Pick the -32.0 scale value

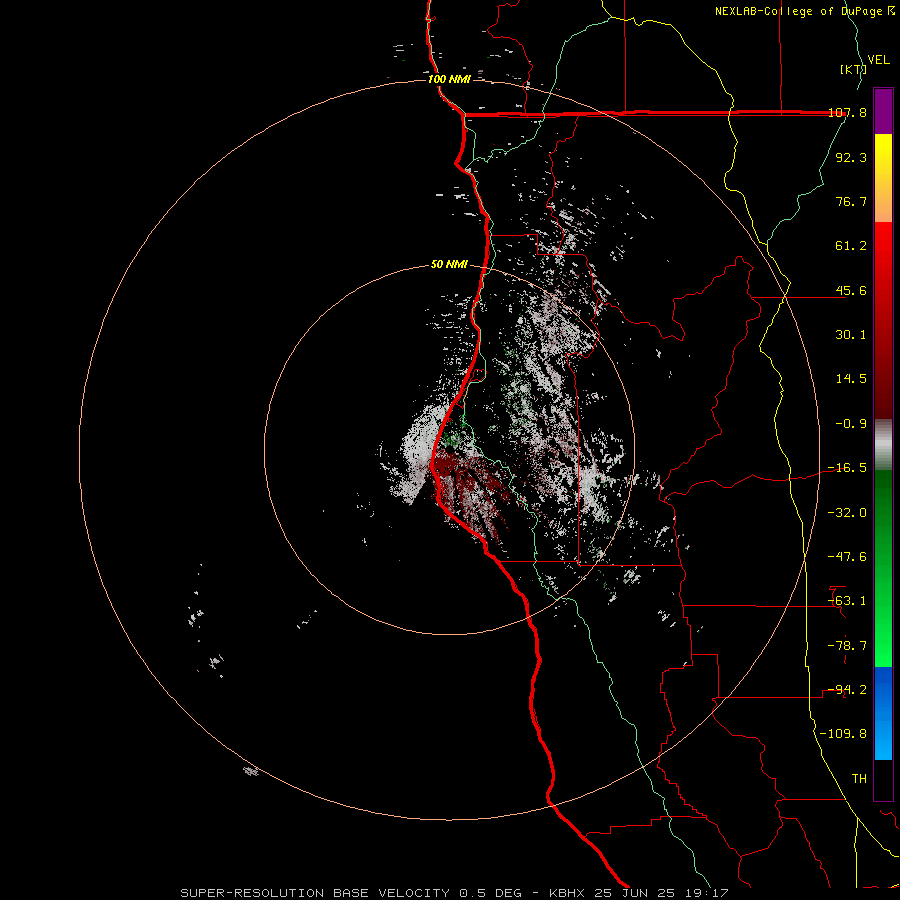click(x=847, y=513)
